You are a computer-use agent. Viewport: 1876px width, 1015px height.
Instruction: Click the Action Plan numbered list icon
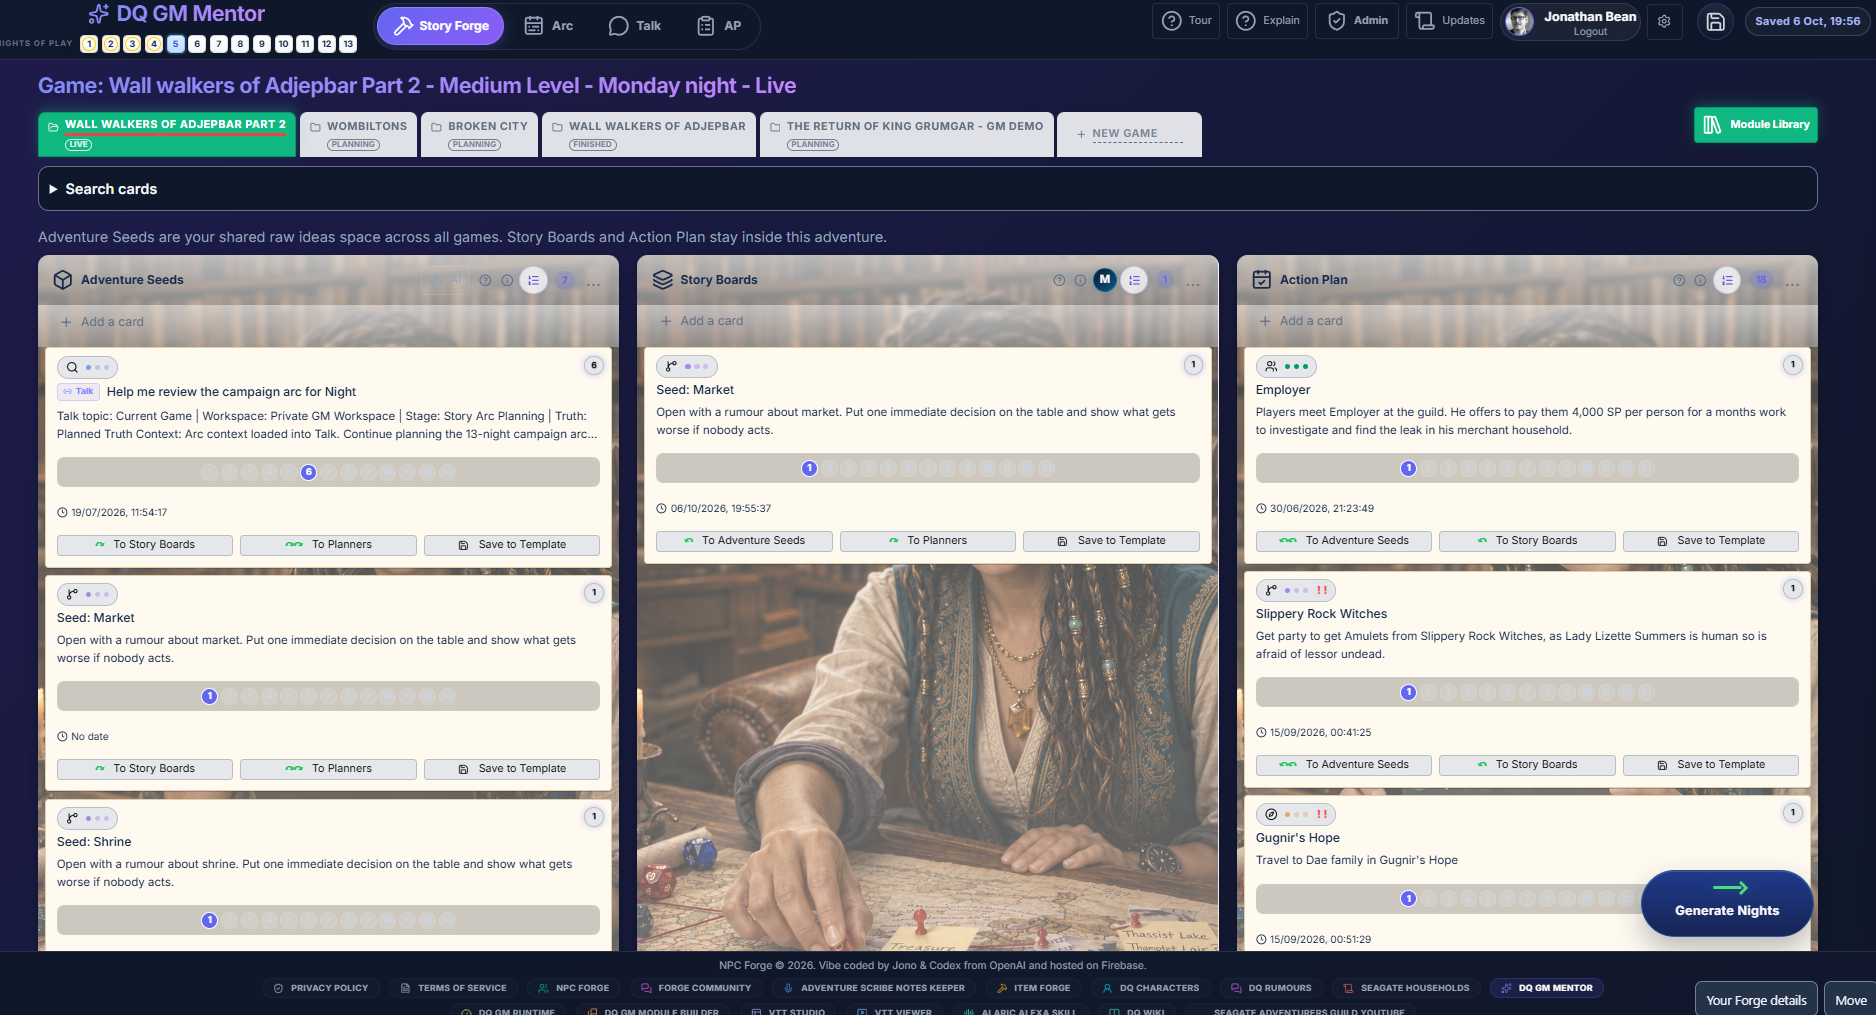point(1727,281)
